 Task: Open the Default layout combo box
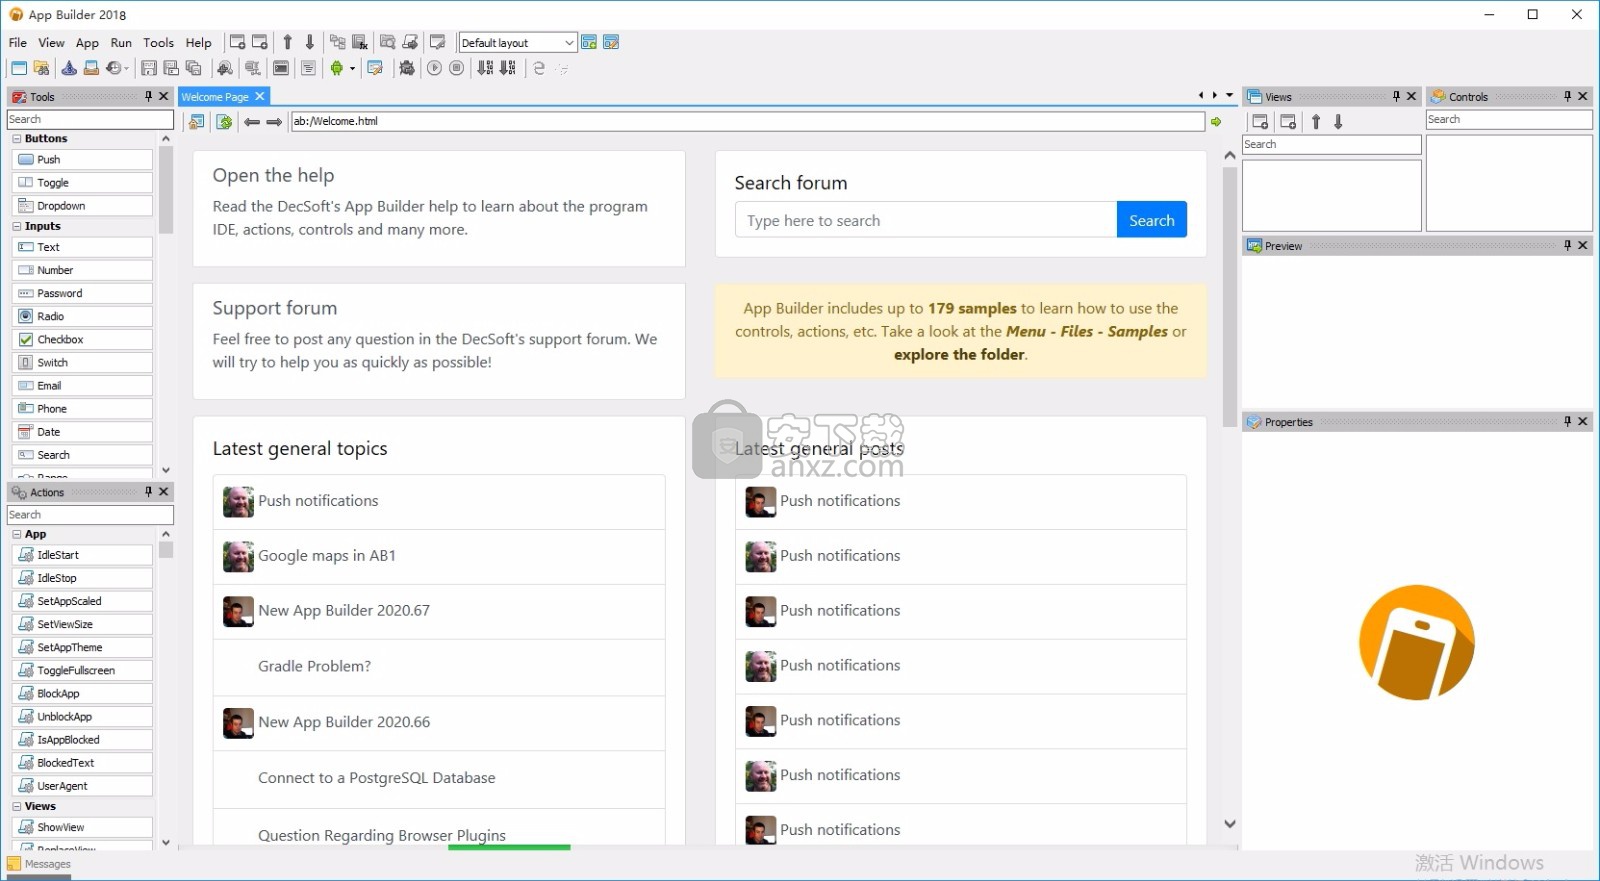tap(517, 42)
